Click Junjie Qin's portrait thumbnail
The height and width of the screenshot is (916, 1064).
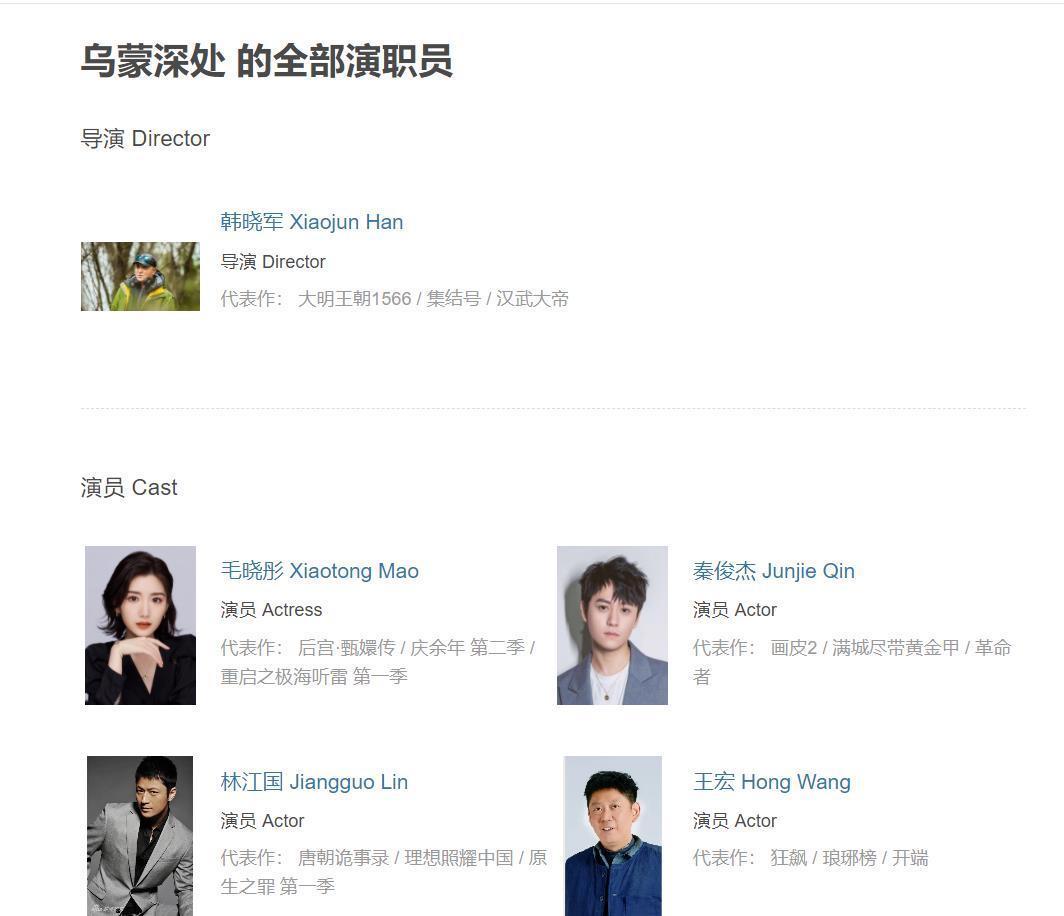(612, 625)
